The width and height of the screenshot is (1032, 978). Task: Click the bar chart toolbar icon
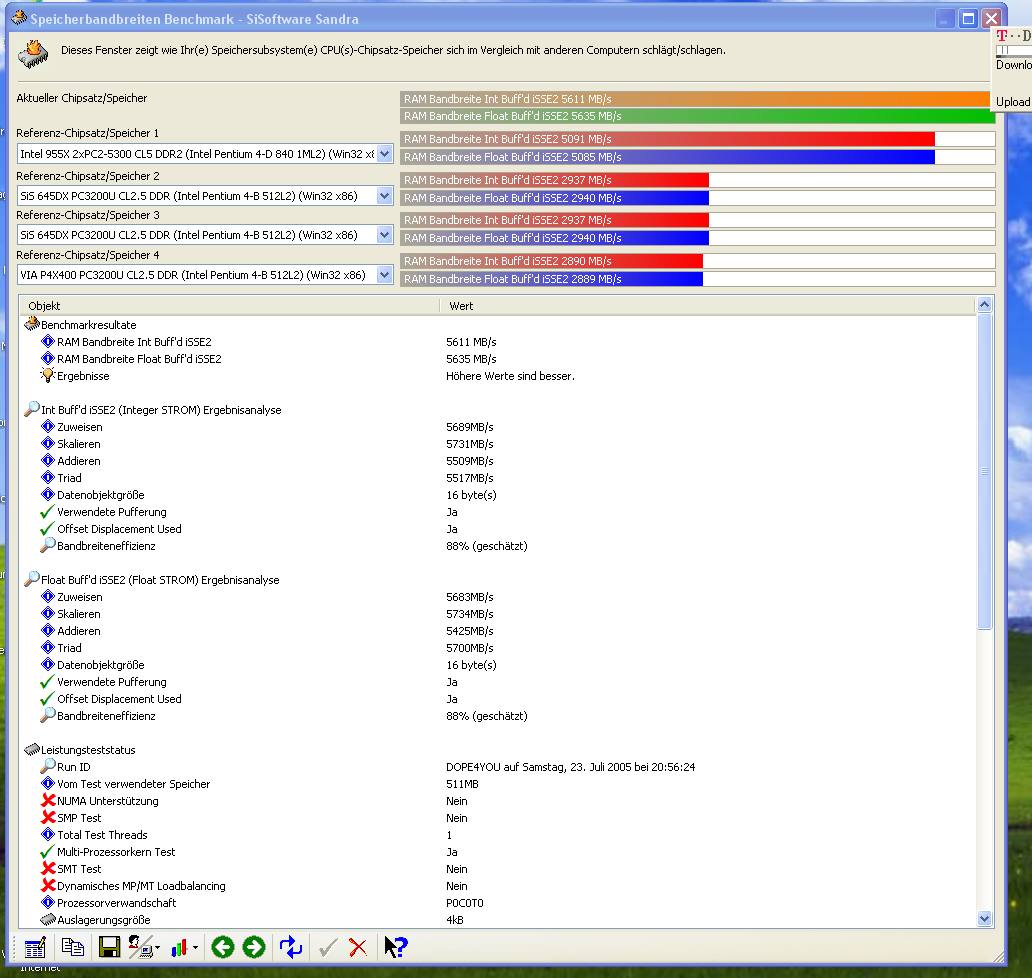pos(178,948)
